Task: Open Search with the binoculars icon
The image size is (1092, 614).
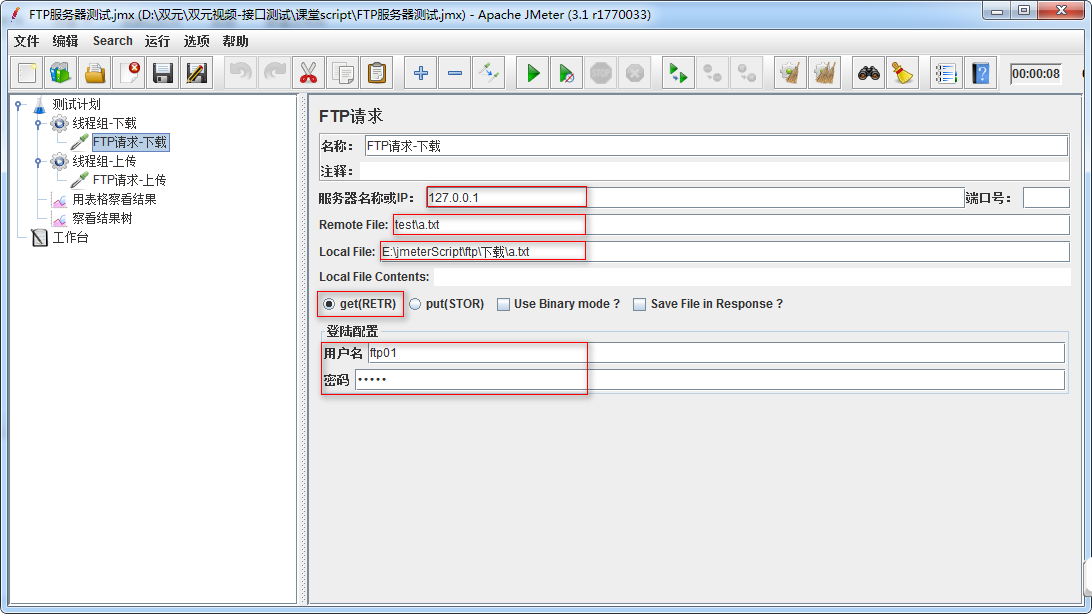Action: [868, 73]
